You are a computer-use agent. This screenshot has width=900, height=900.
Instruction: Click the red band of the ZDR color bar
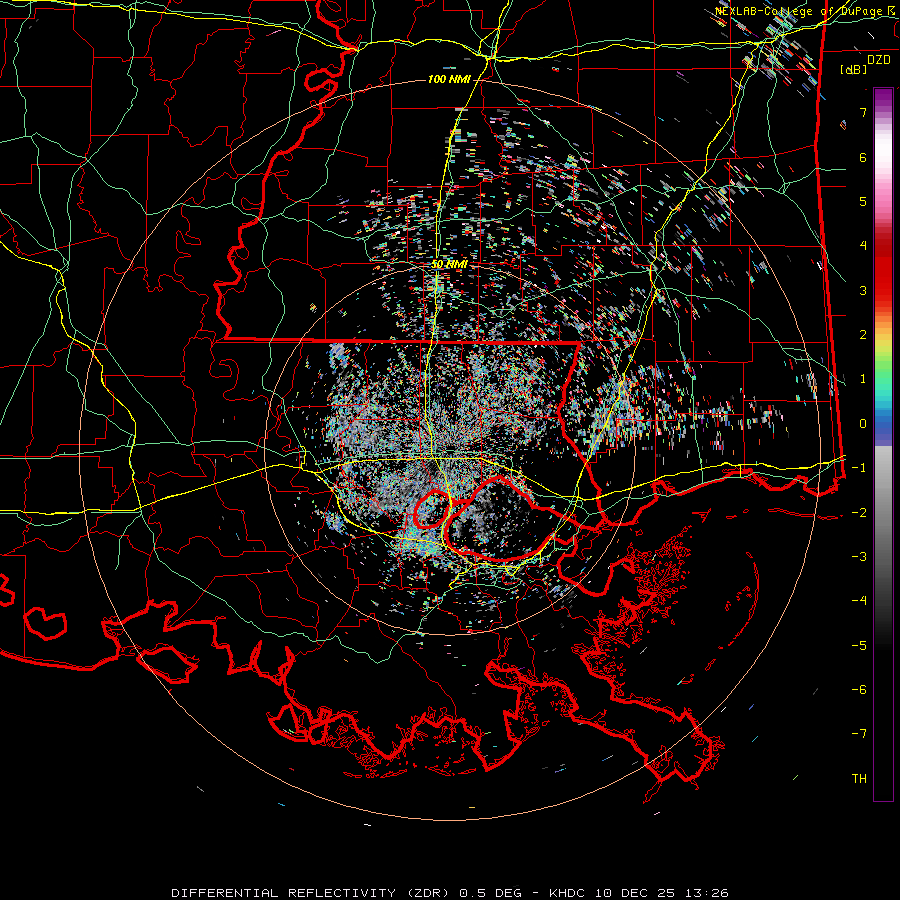tap(883, 270)
